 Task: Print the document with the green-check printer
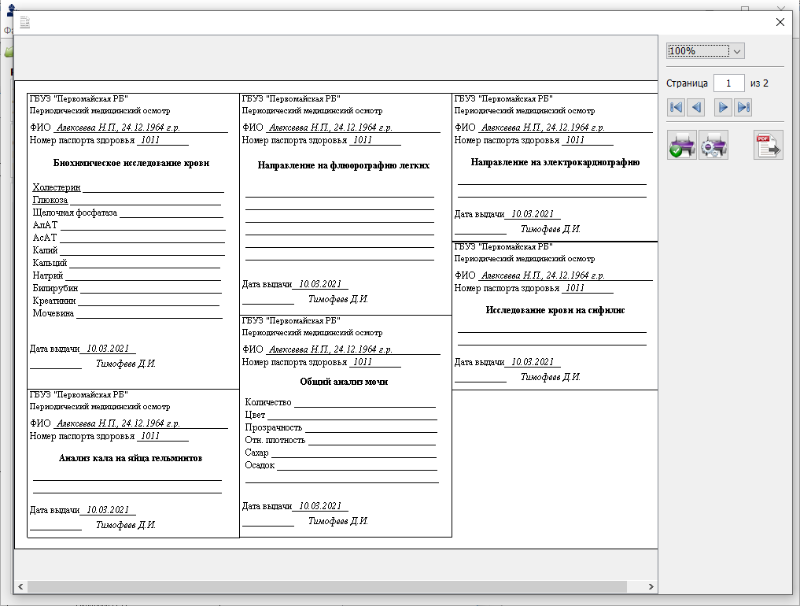[681, 146]
